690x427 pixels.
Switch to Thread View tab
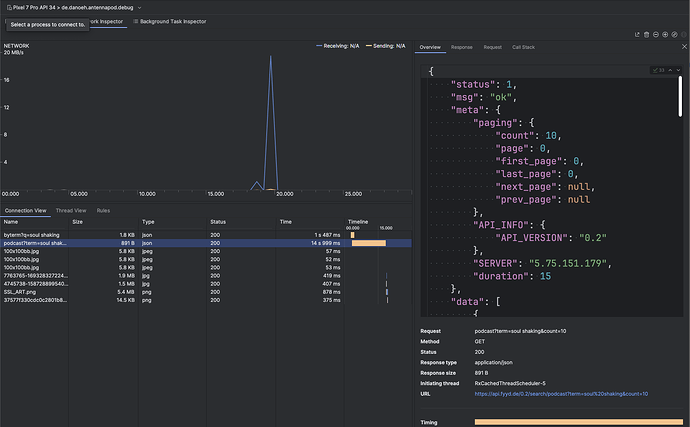(71, 210)
